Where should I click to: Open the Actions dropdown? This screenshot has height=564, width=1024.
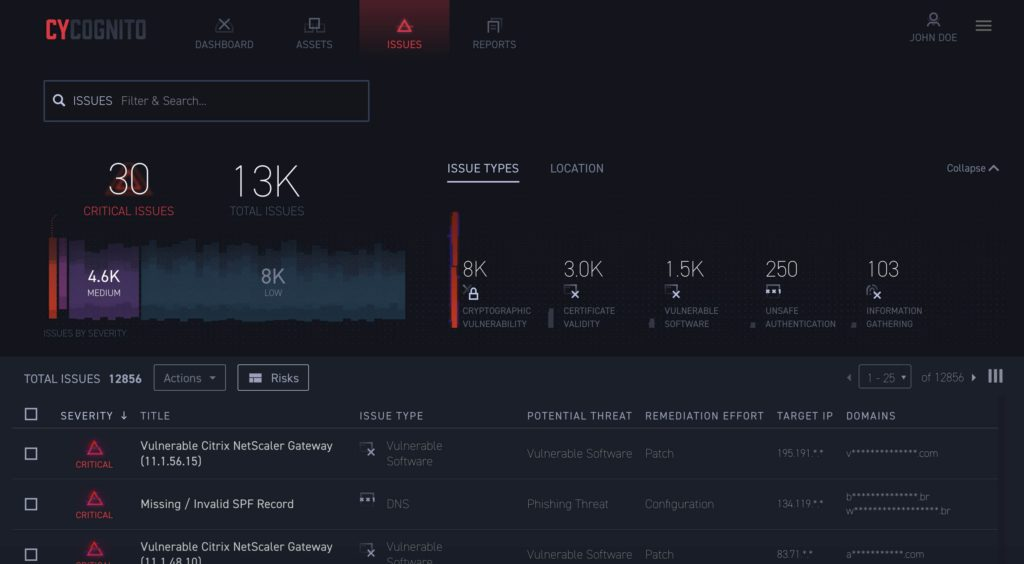(189, 377)
